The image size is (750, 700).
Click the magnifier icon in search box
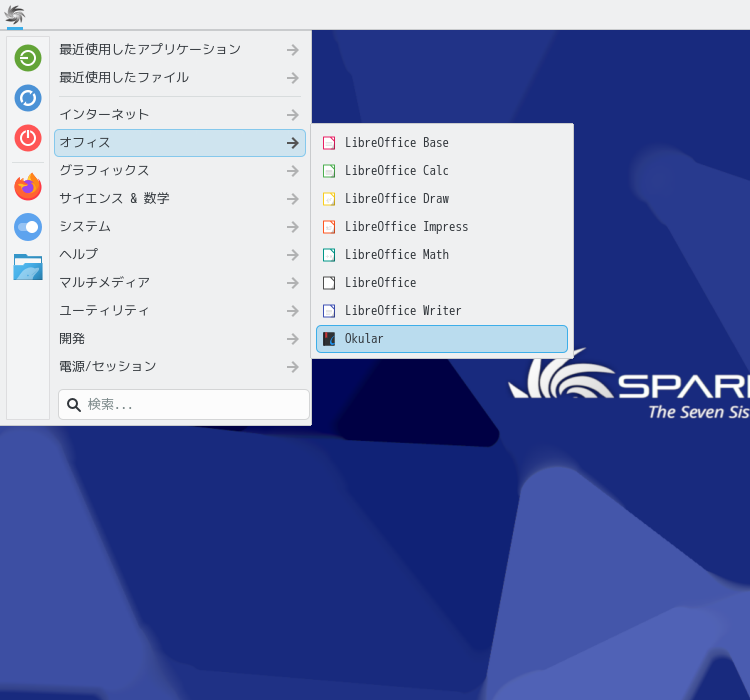[x=74, y=405]
